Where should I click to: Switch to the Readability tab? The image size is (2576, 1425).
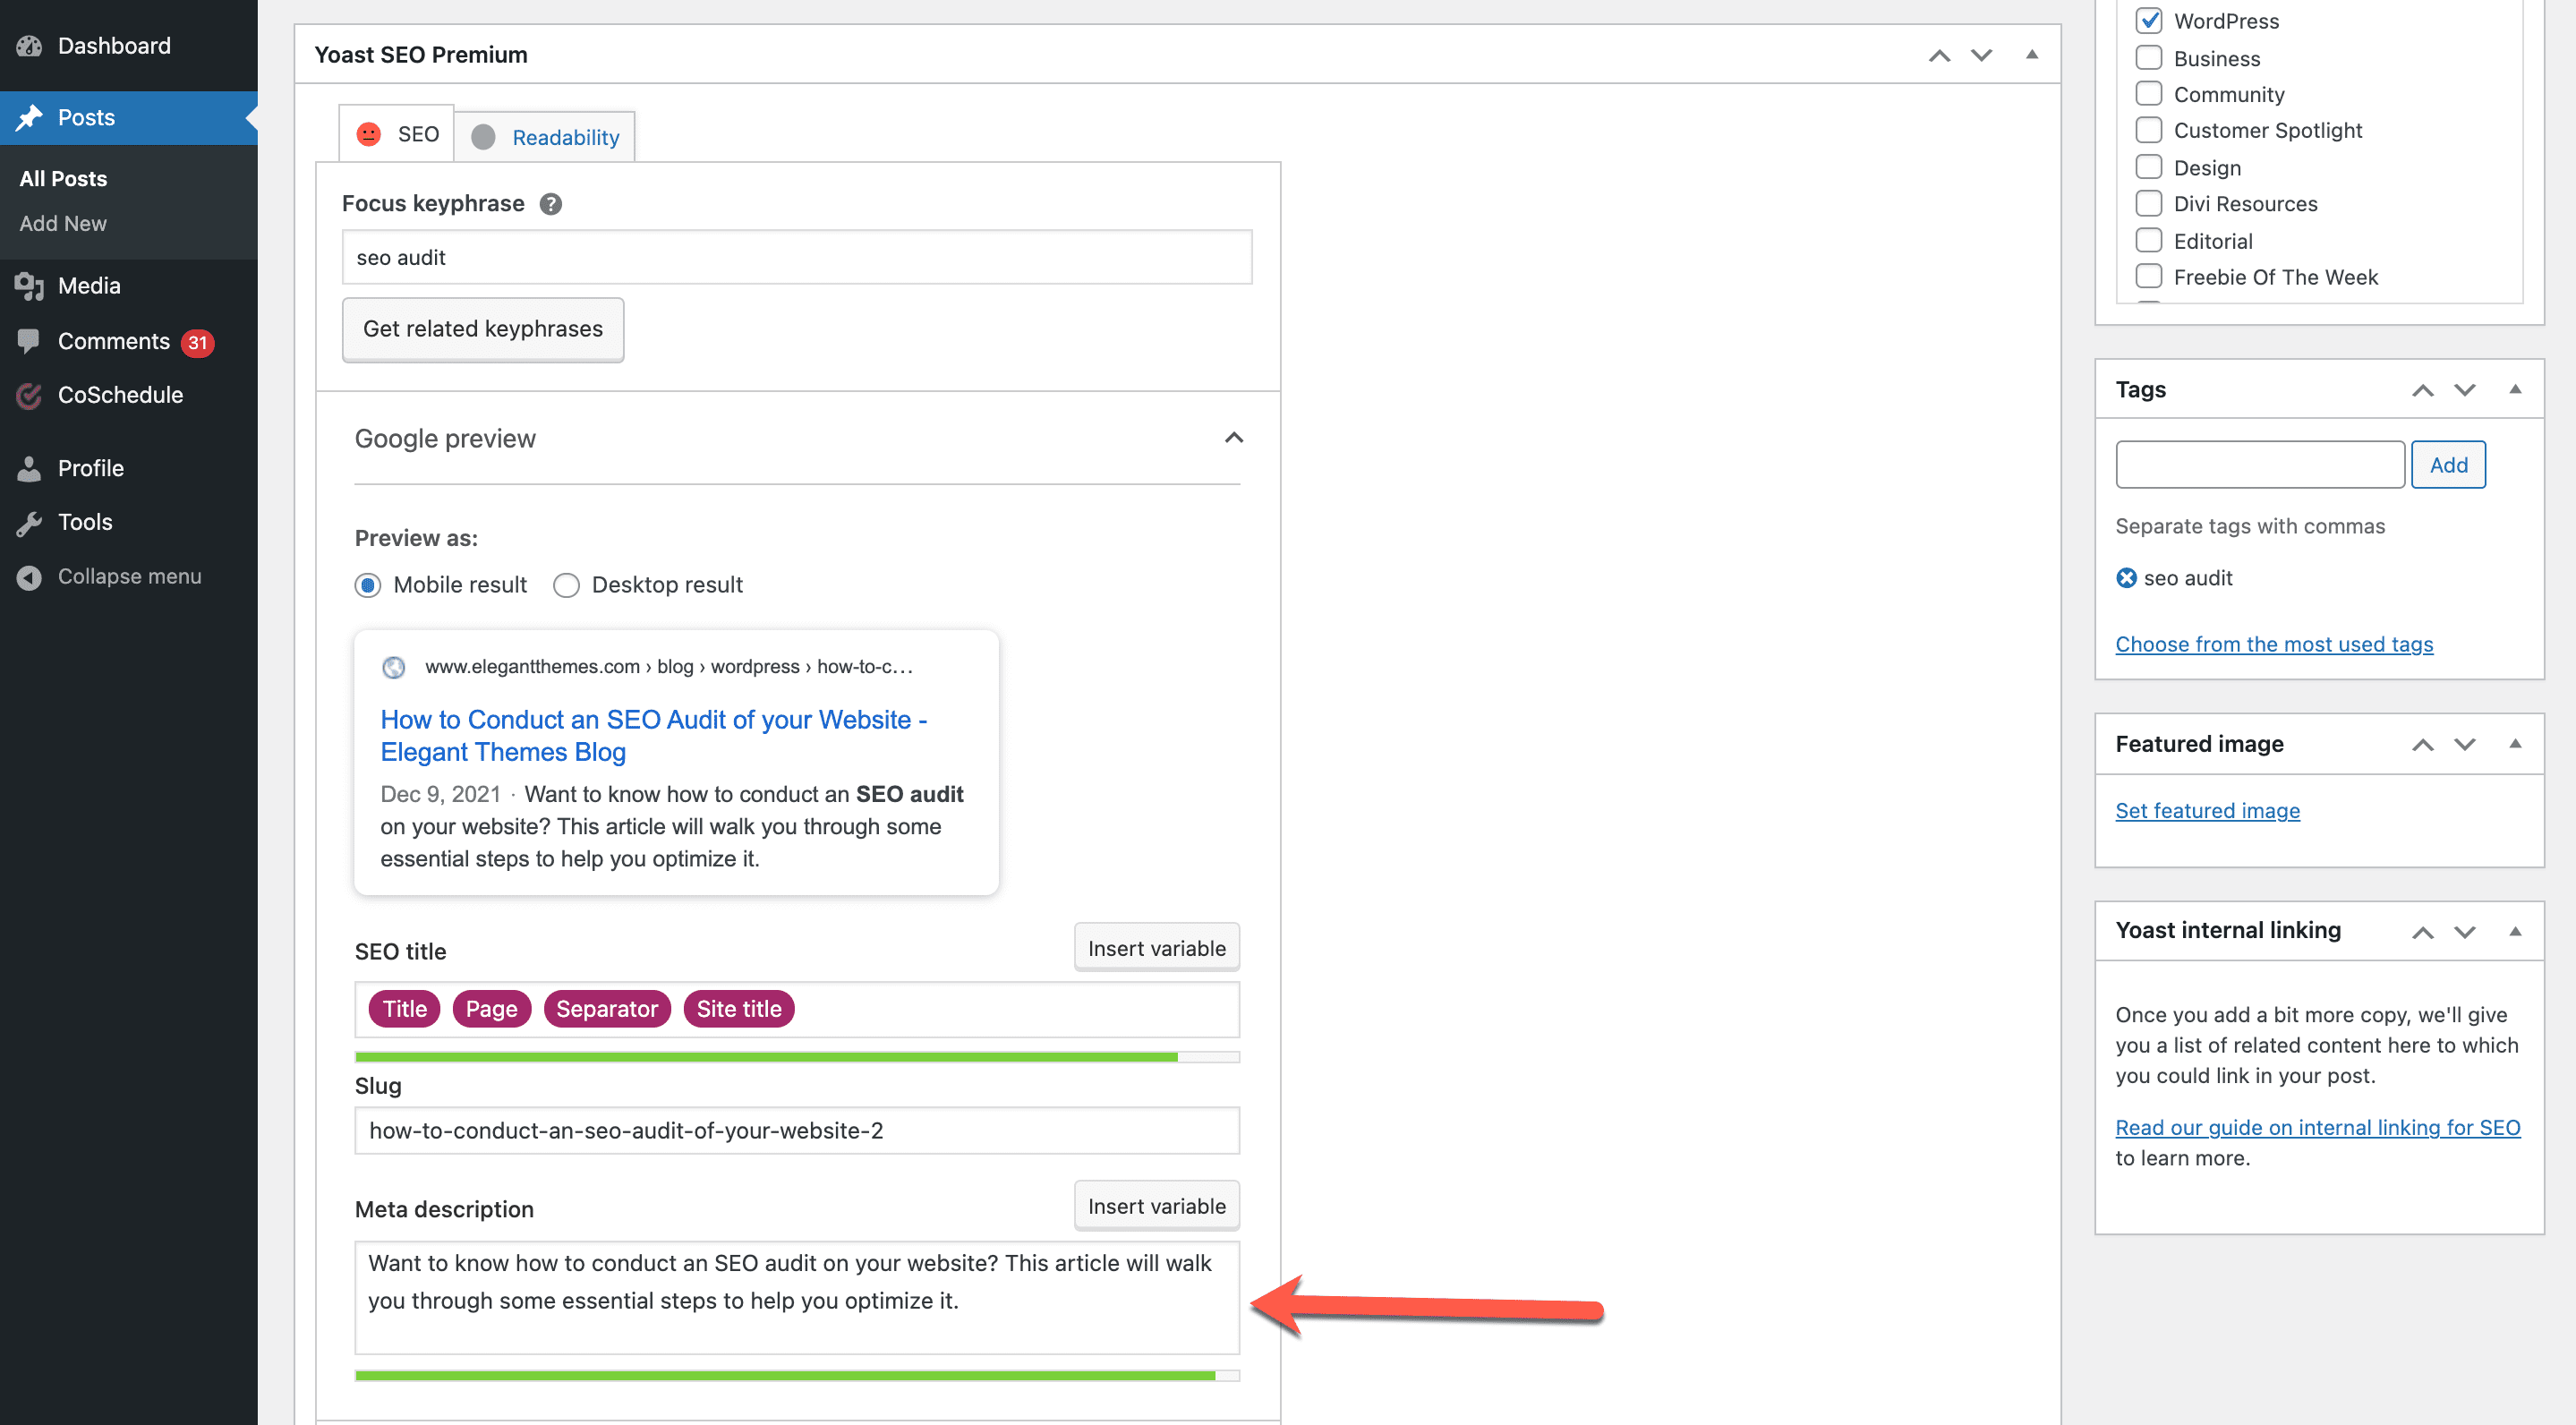565,137
